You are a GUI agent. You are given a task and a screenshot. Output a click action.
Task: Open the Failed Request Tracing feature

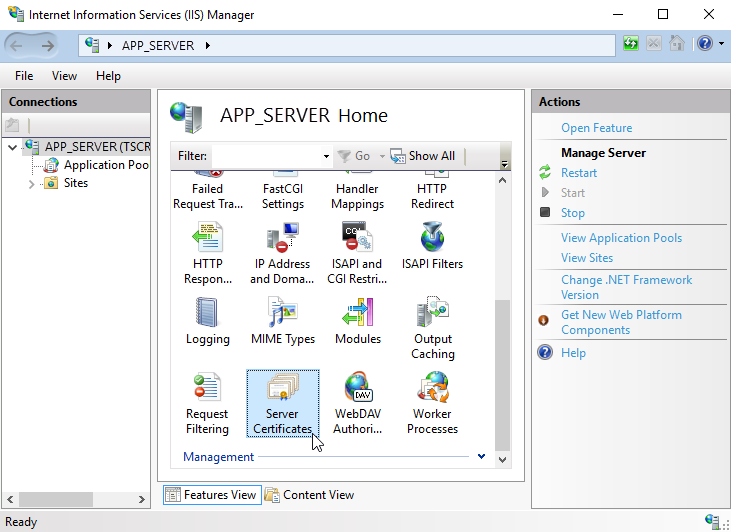207,191
